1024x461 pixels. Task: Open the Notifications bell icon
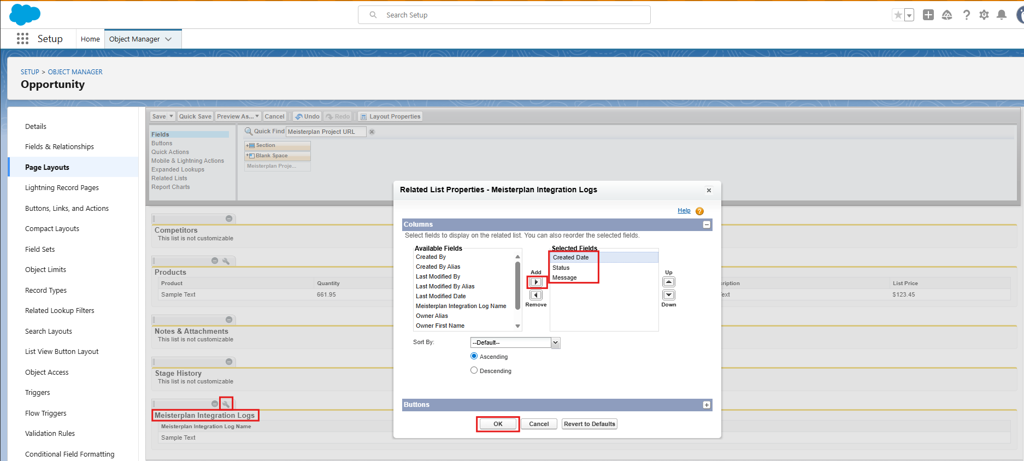[x=1002, y=15]
